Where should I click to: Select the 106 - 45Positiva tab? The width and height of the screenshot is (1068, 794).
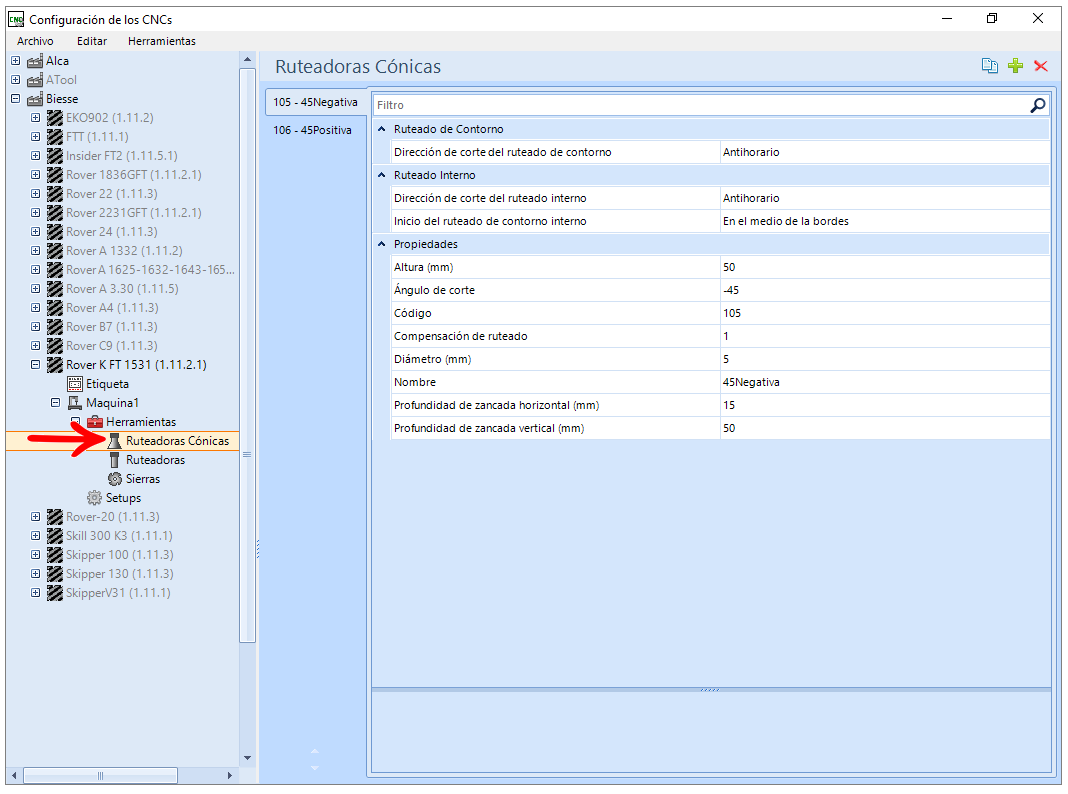tap(313, 130)
